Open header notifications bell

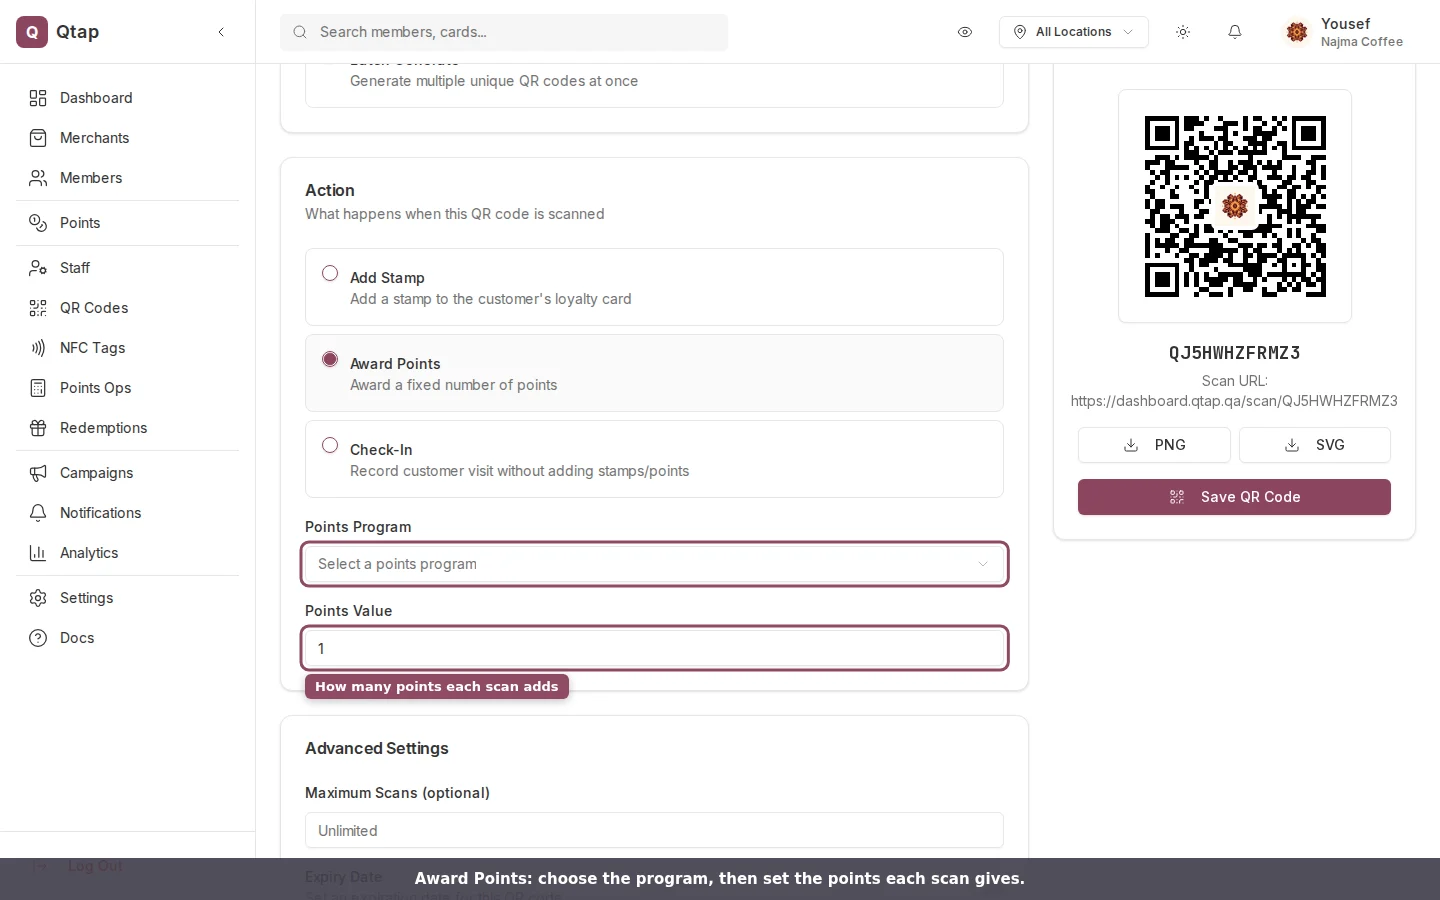pos(1235,32)
